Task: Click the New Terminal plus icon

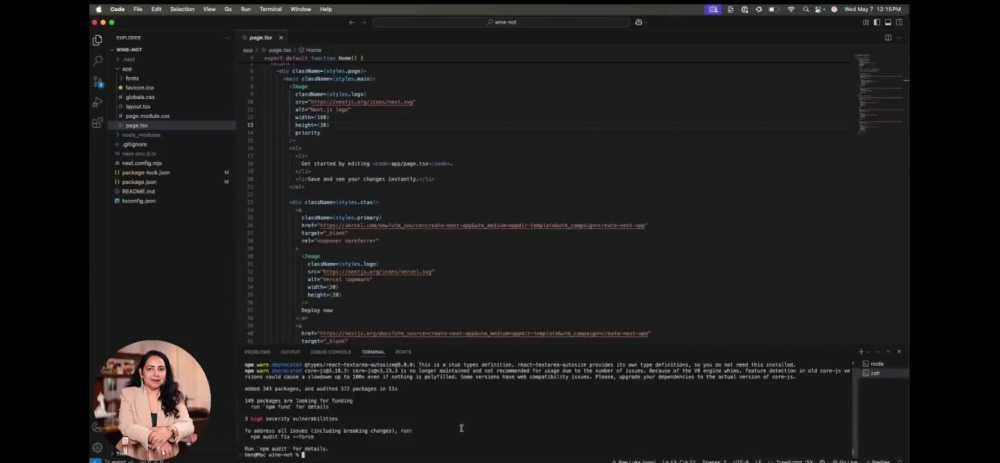Action: [x=861, y=351]
